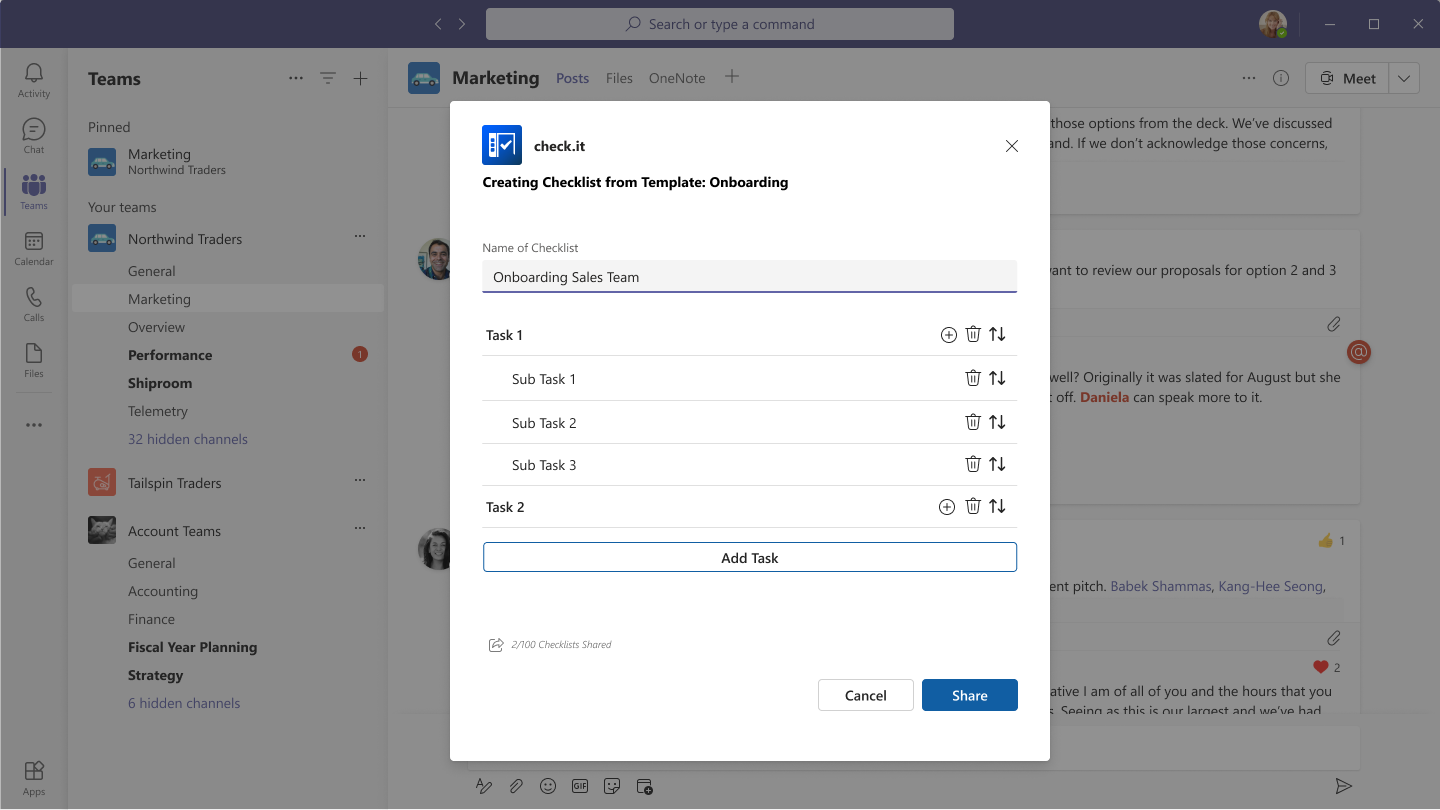Close the check.it dialog

point(1012,146)
